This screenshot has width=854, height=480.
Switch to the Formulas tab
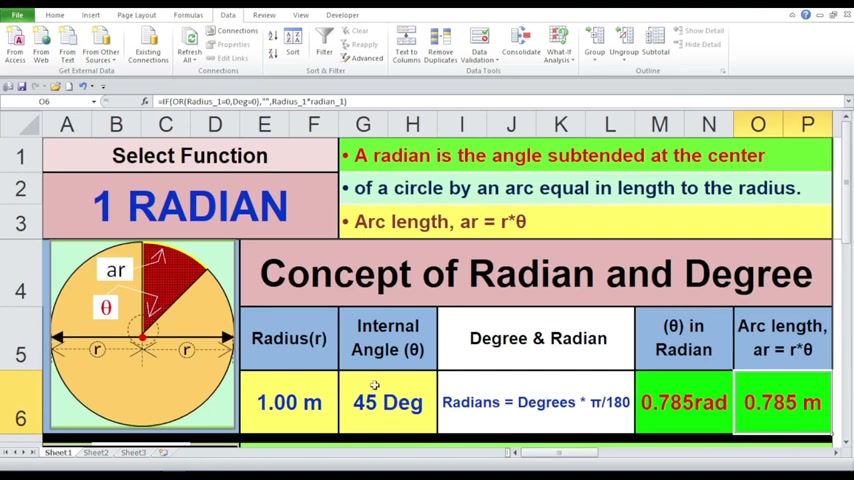point(188,15)
